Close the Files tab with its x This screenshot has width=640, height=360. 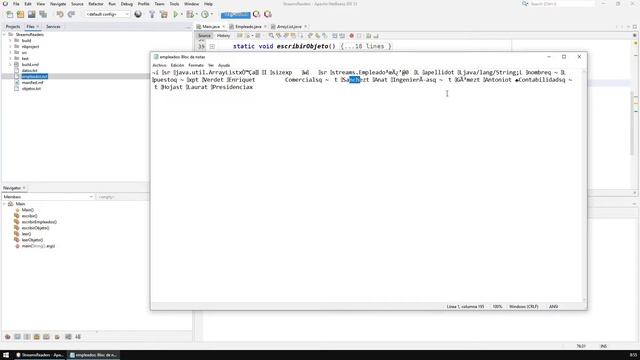[38, 27]
